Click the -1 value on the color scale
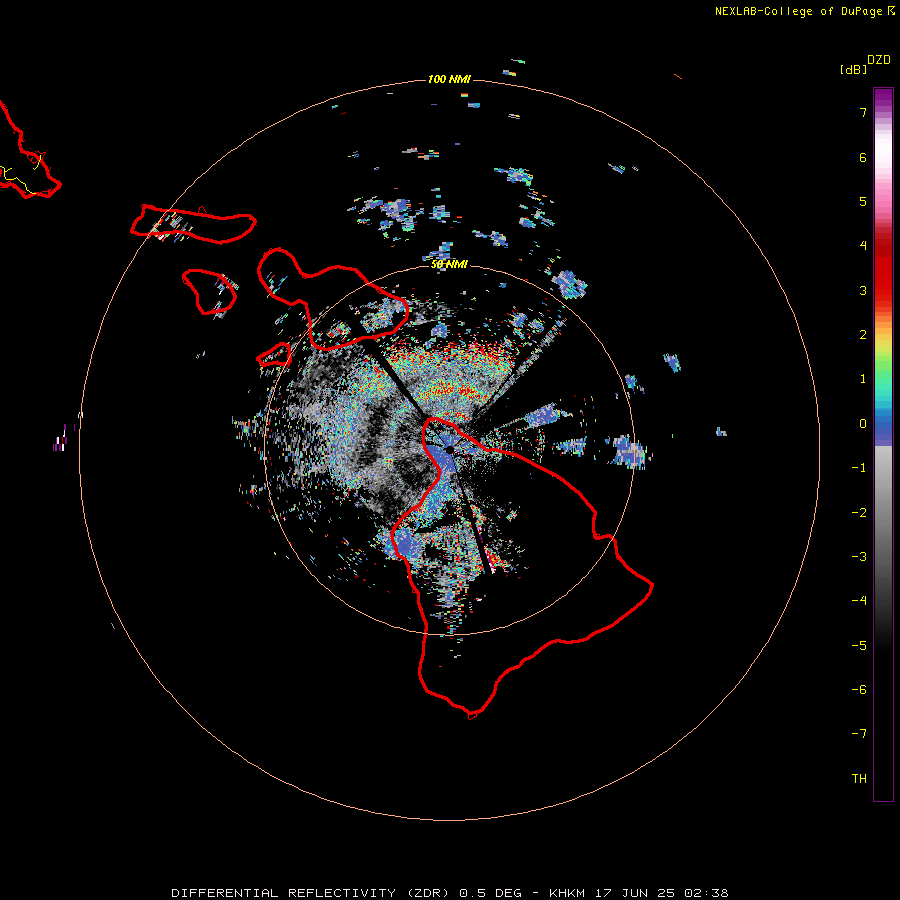 coord(859,468)
